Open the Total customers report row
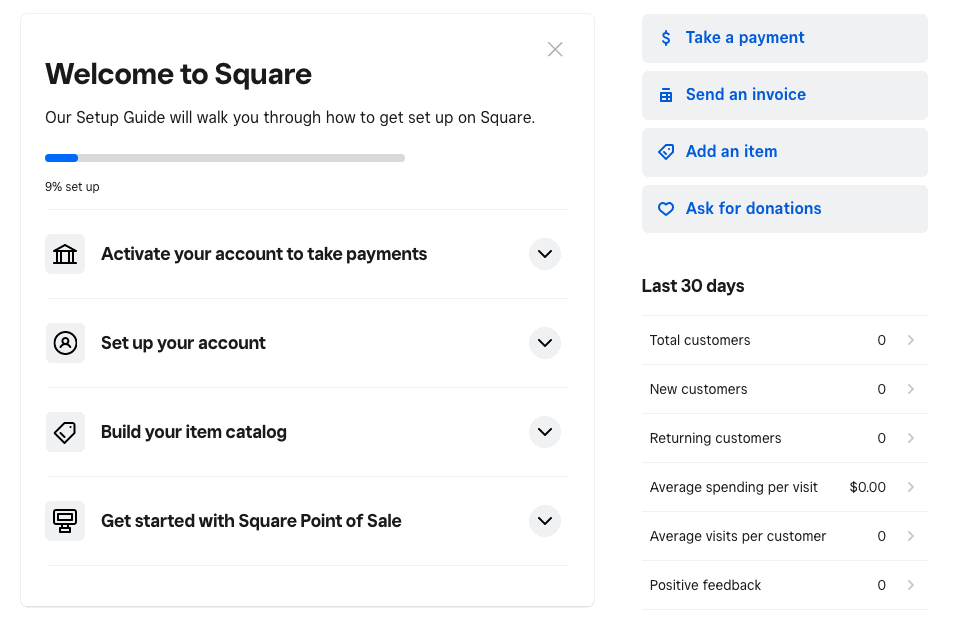Screen dimensions: 964x617 pos(784,340)
